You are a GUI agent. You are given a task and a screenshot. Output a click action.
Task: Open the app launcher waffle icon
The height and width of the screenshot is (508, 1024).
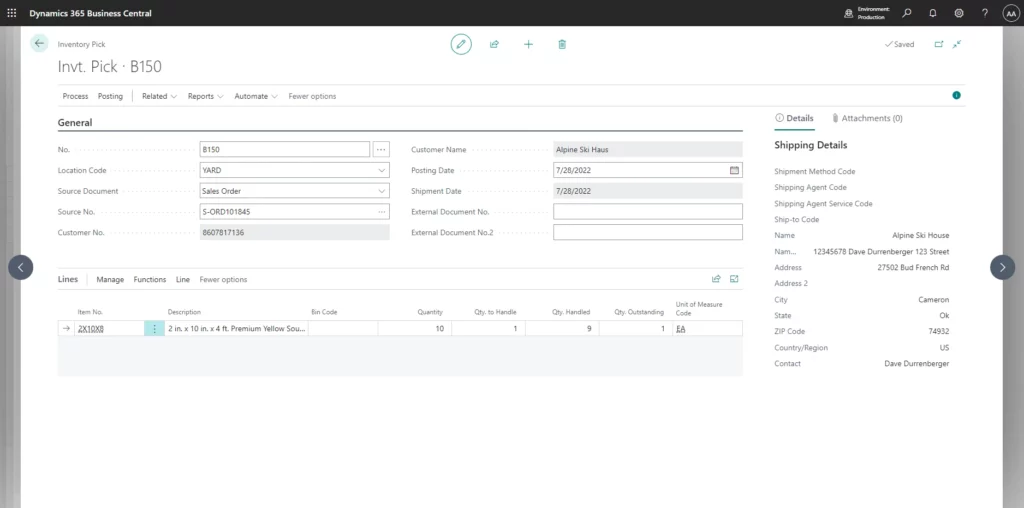click(12, 12)
